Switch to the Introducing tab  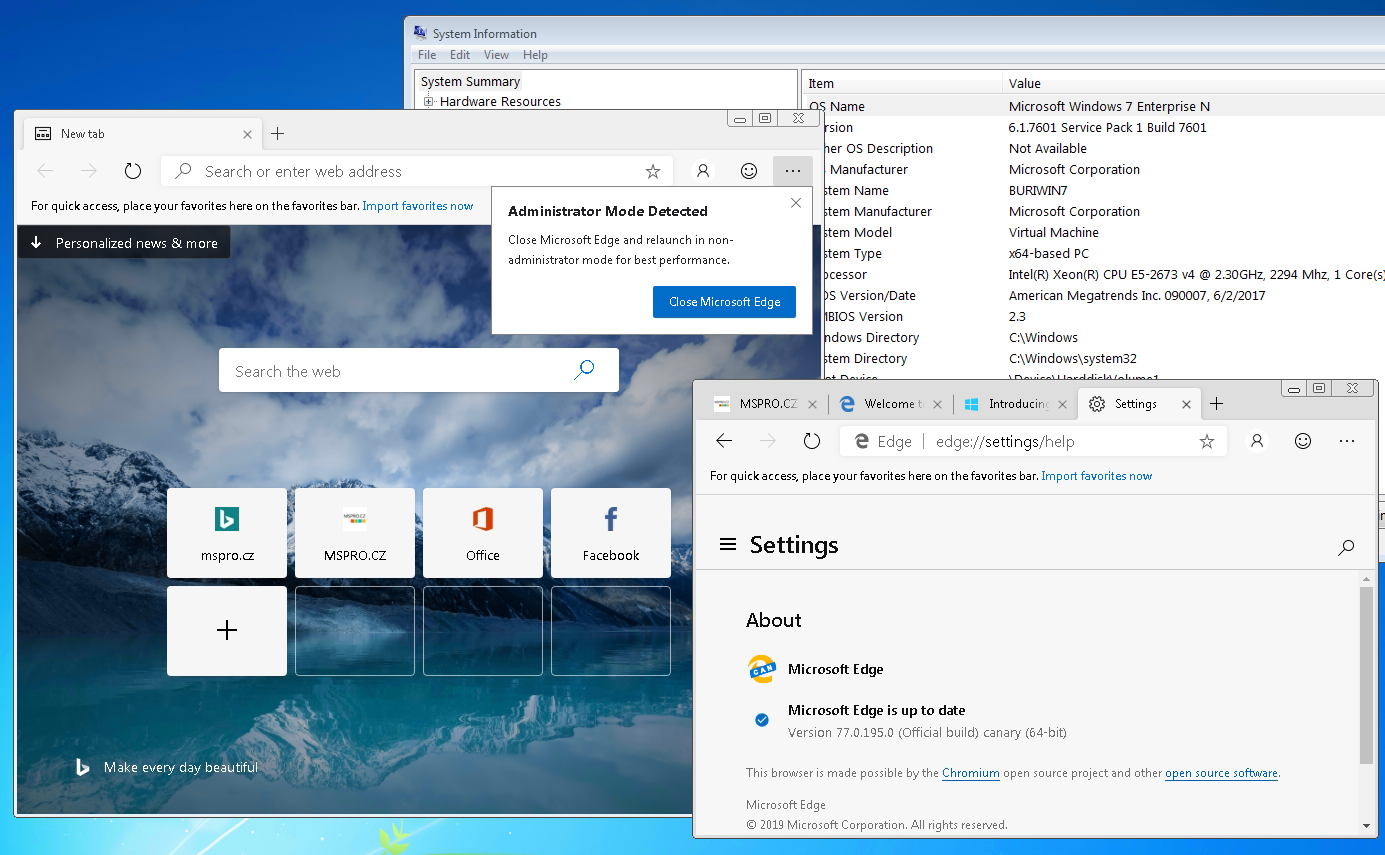pyautogui.click(x=1014, y=404)
